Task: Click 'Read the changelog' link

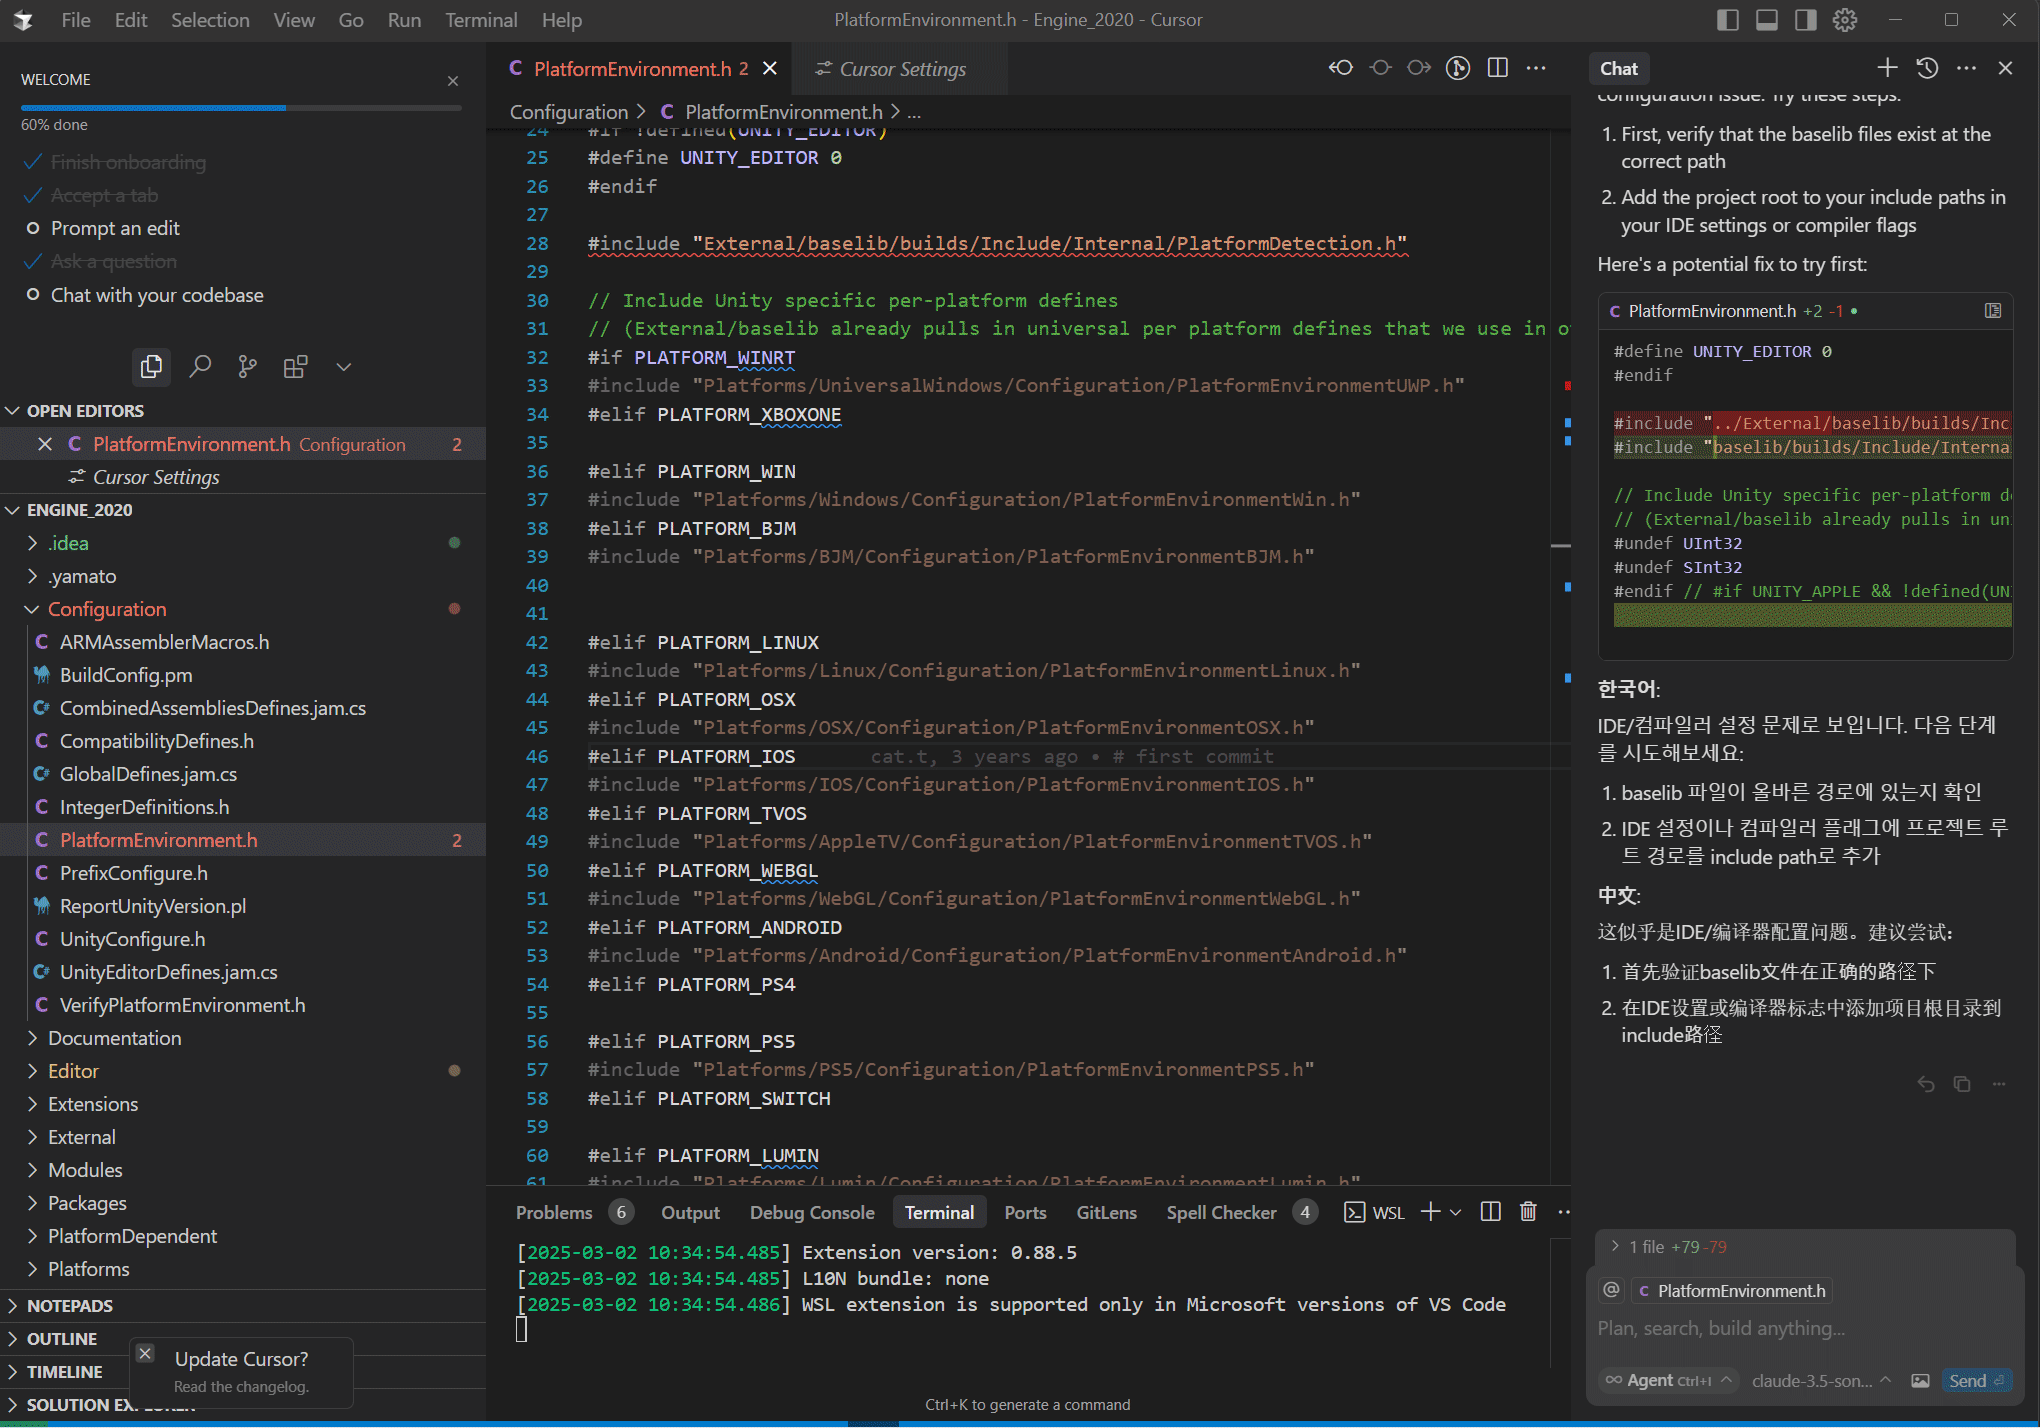Action: click(241, 1387)
